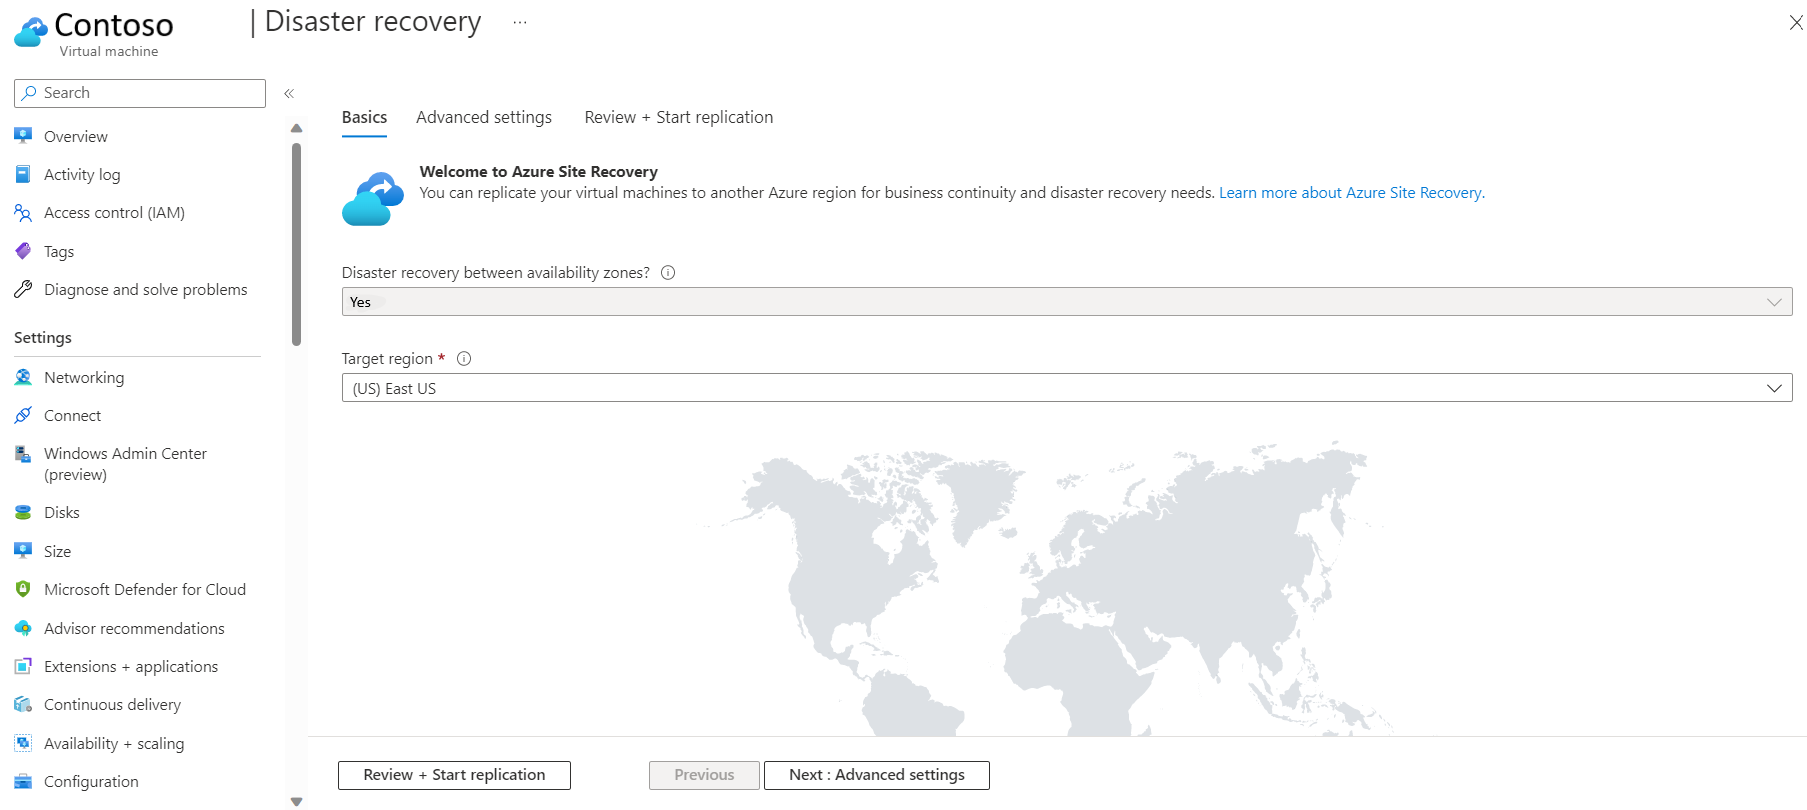The image size is (1807, 810).
Task: Click the Networking icon in Settings
Action: point(23,377)
